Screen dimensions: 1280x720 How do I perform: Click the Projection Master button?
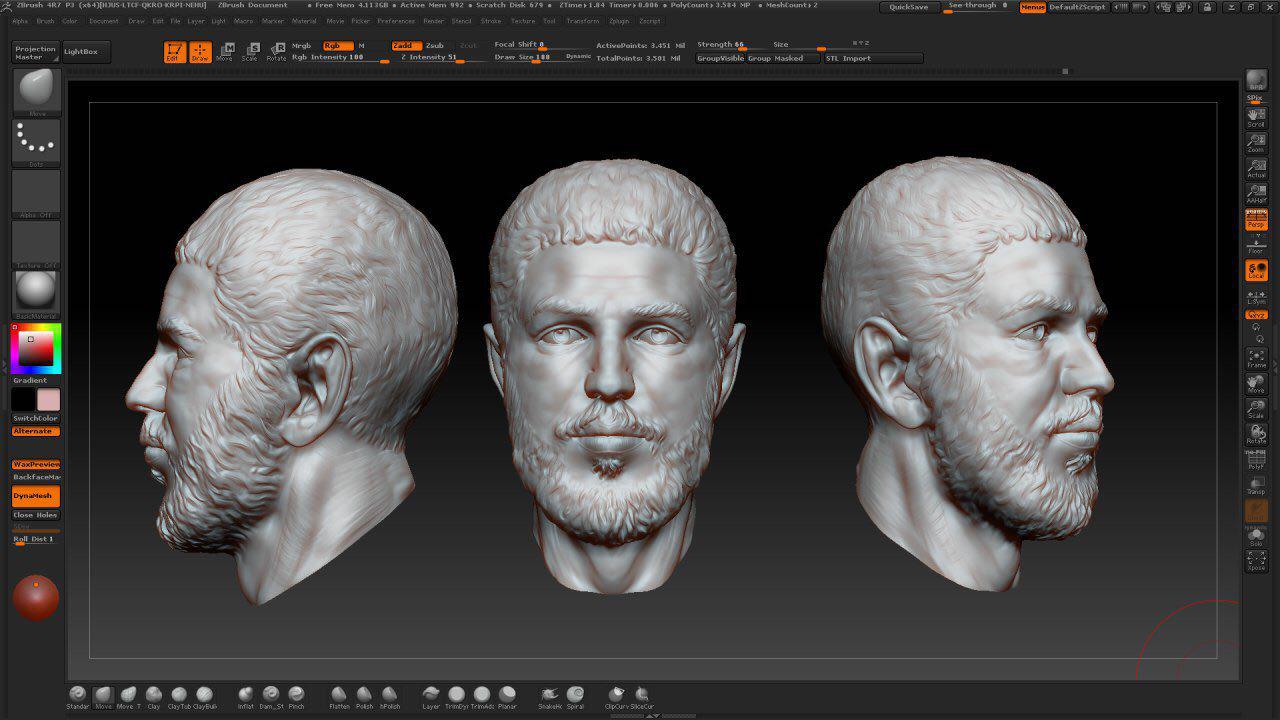(35, 52)
